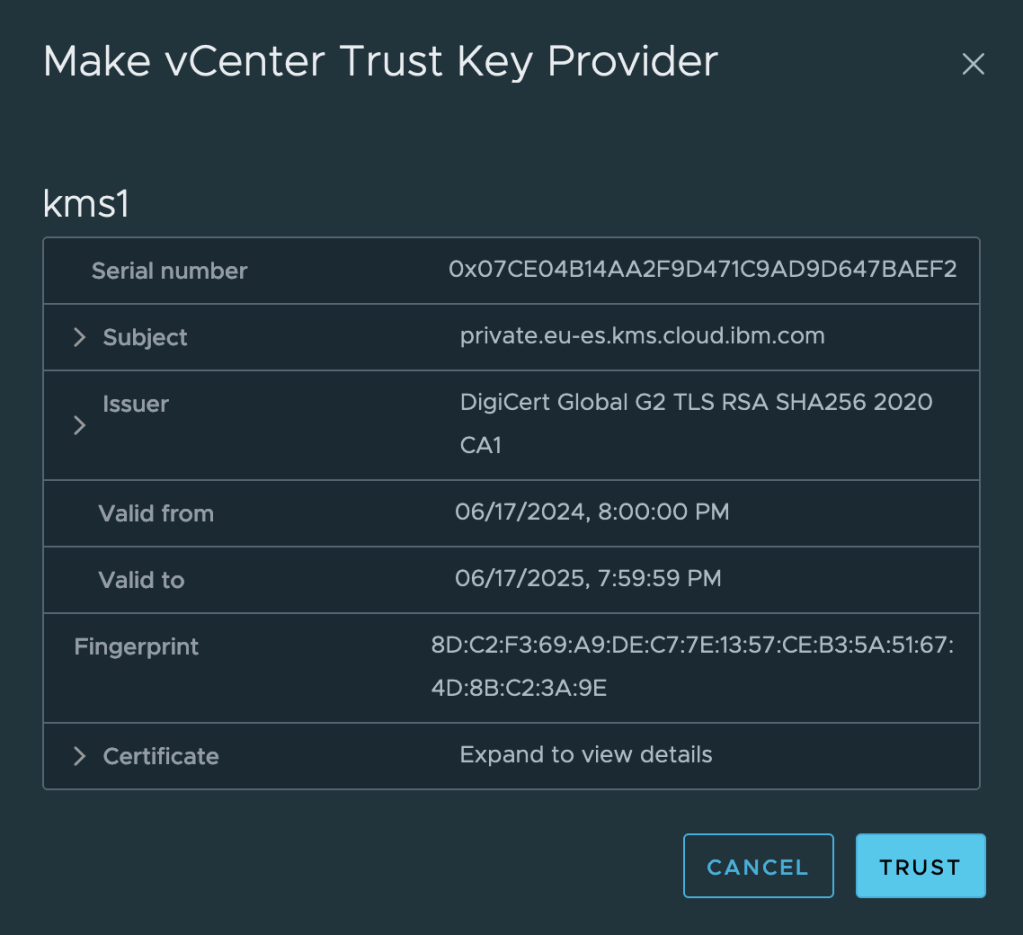Click the Fingerprint label
The image size is (1023, 935).
[x=136, y=647]
